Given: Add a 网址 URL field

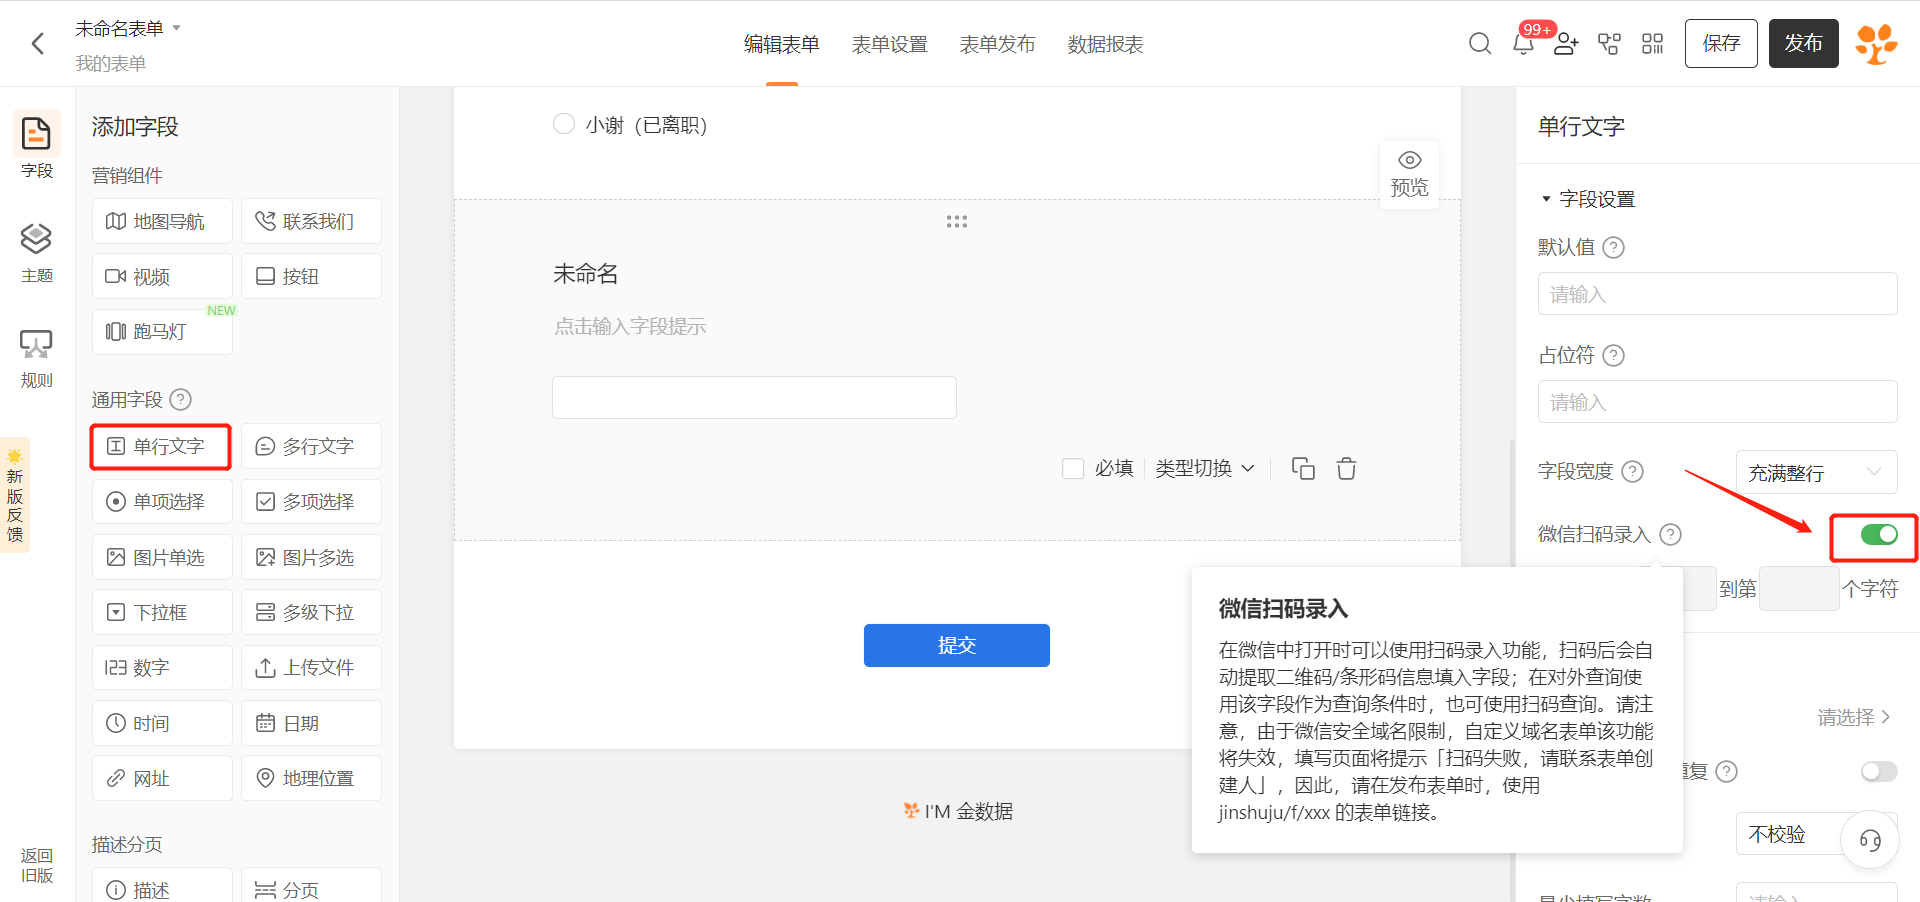Looking at the screenshot, I should (x=162, y=778).
